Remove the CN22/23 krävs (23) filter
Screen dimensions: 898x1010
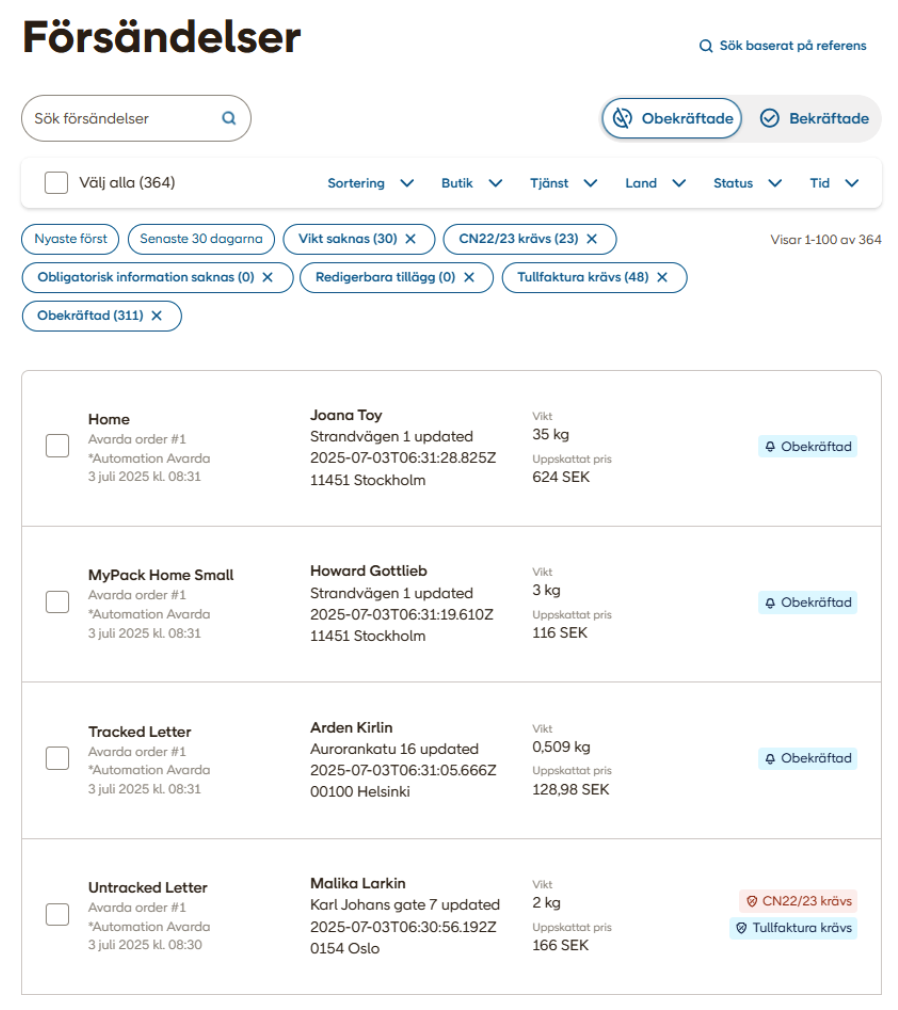pos(592,239)
